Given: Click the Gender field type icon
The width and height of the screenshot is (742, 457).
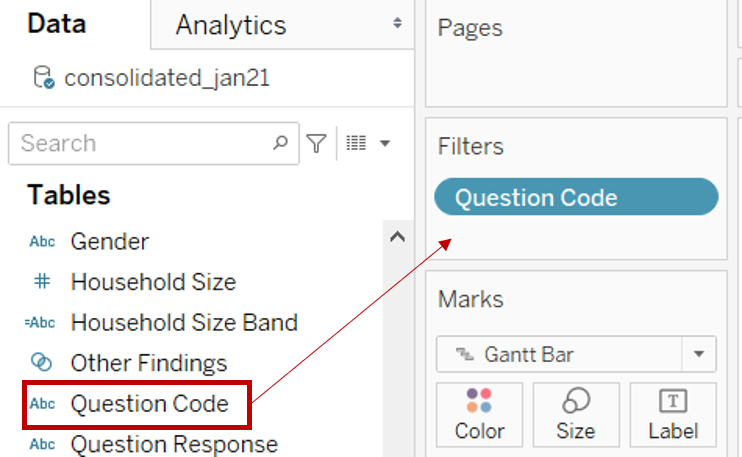Looking at the screenshot, I should [42, 242].
